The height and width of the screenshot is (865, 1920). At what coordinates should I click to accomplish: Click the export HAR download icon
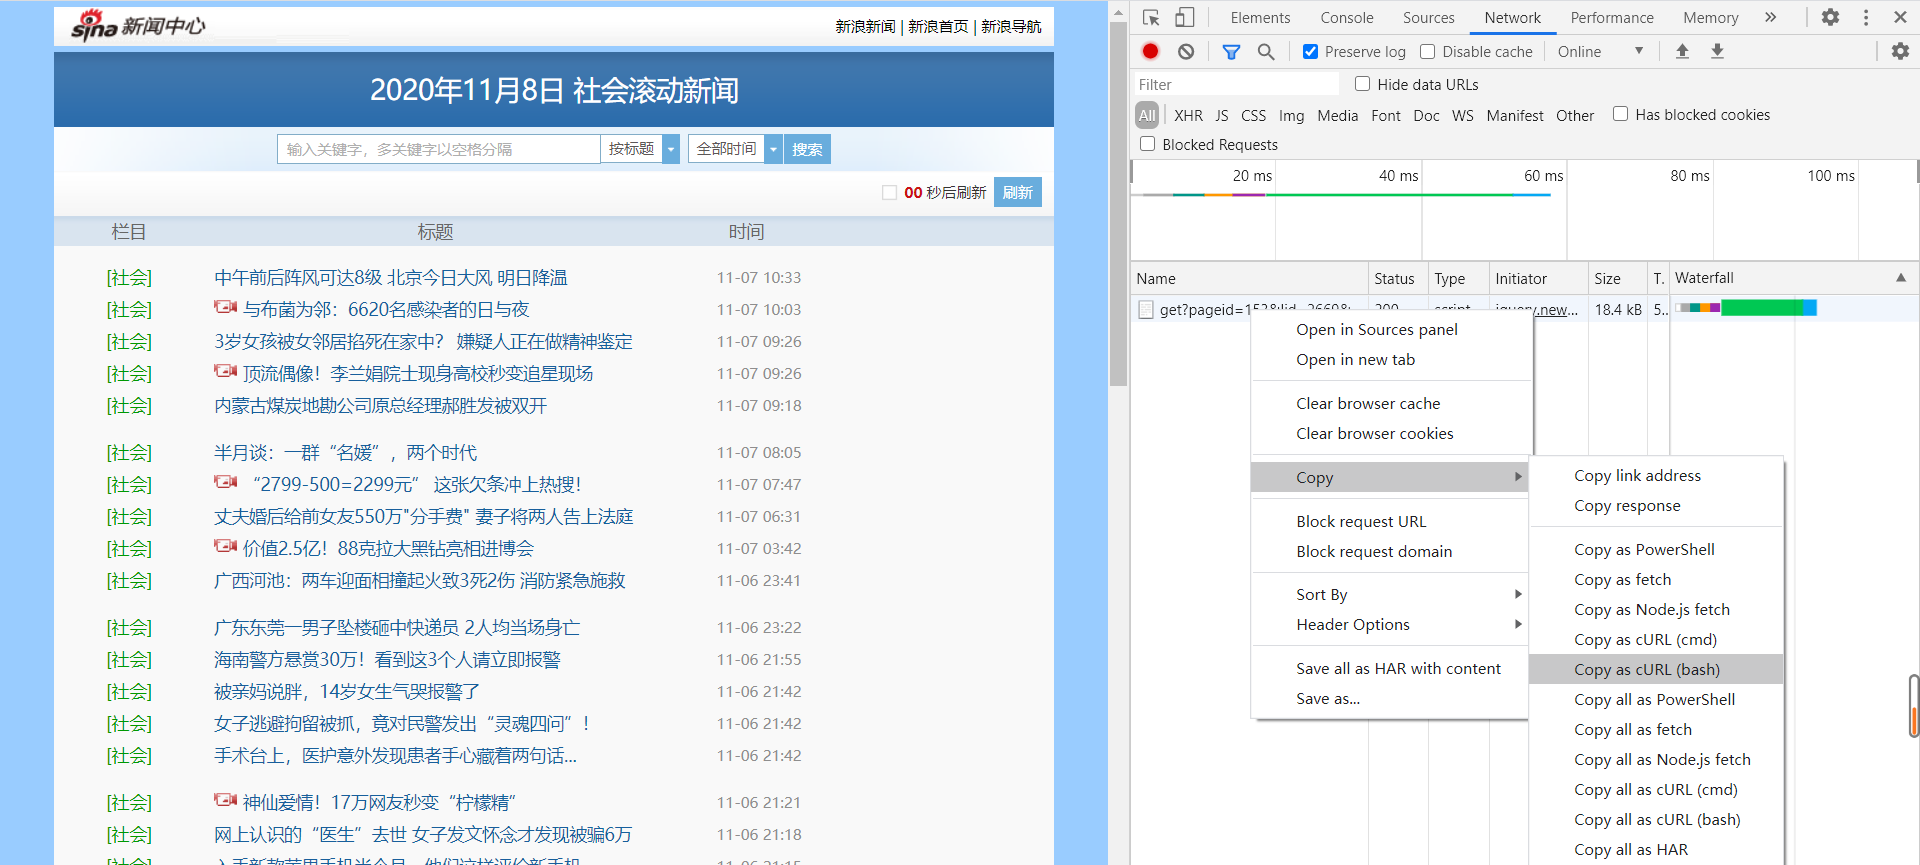point(1717,51)
